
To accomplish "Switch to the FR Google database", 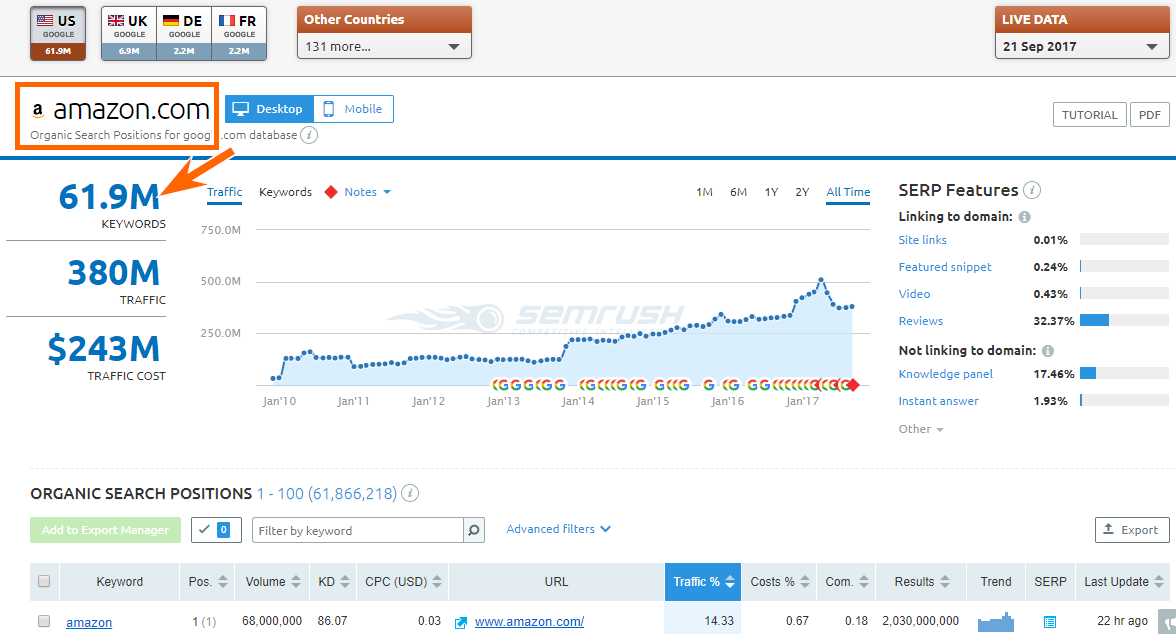I will [x=239, y=33].
